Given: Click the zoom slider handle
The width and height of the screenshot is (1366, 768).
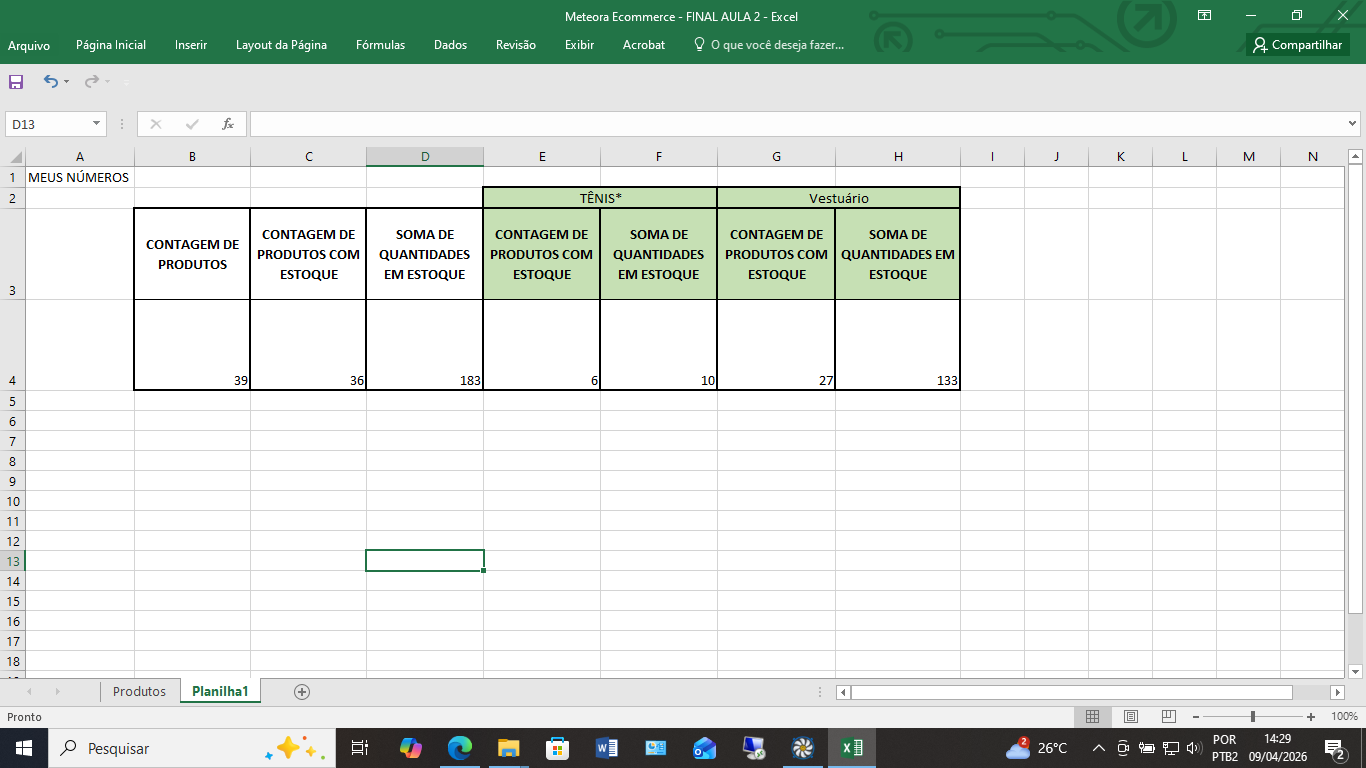Looking at the screenshot, I should [1253, 717].
